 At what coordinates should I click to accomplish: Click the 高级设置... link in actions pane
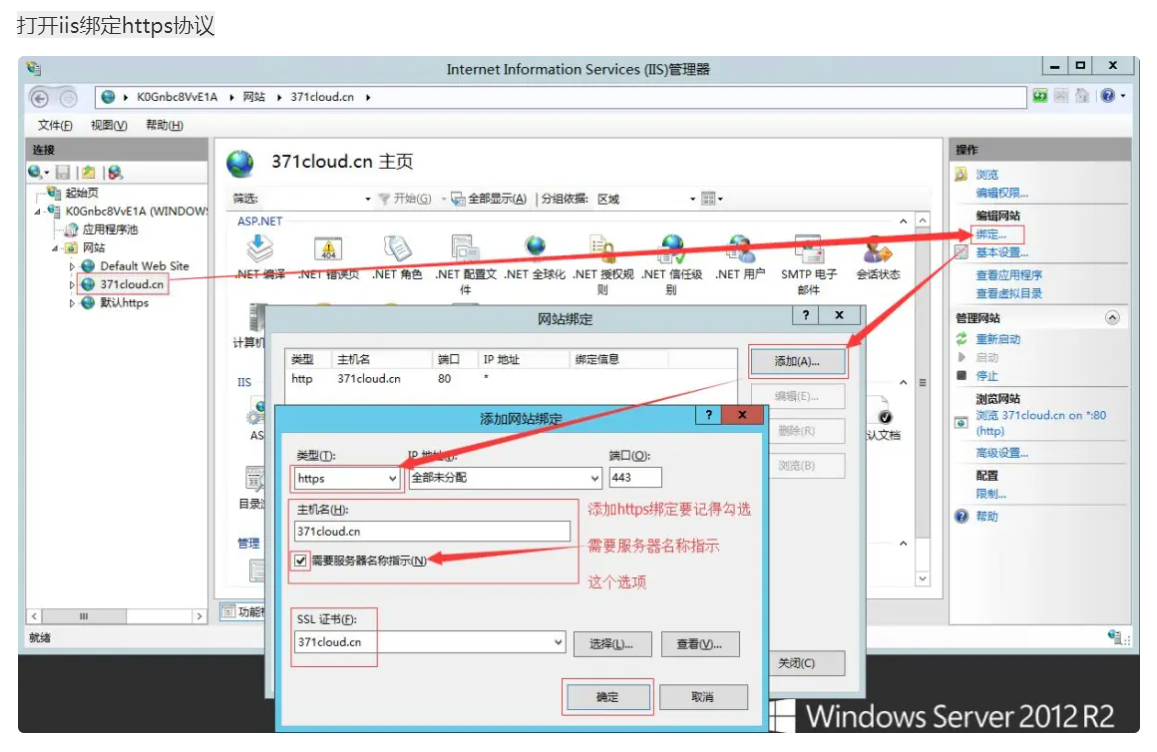point(1001,452)
